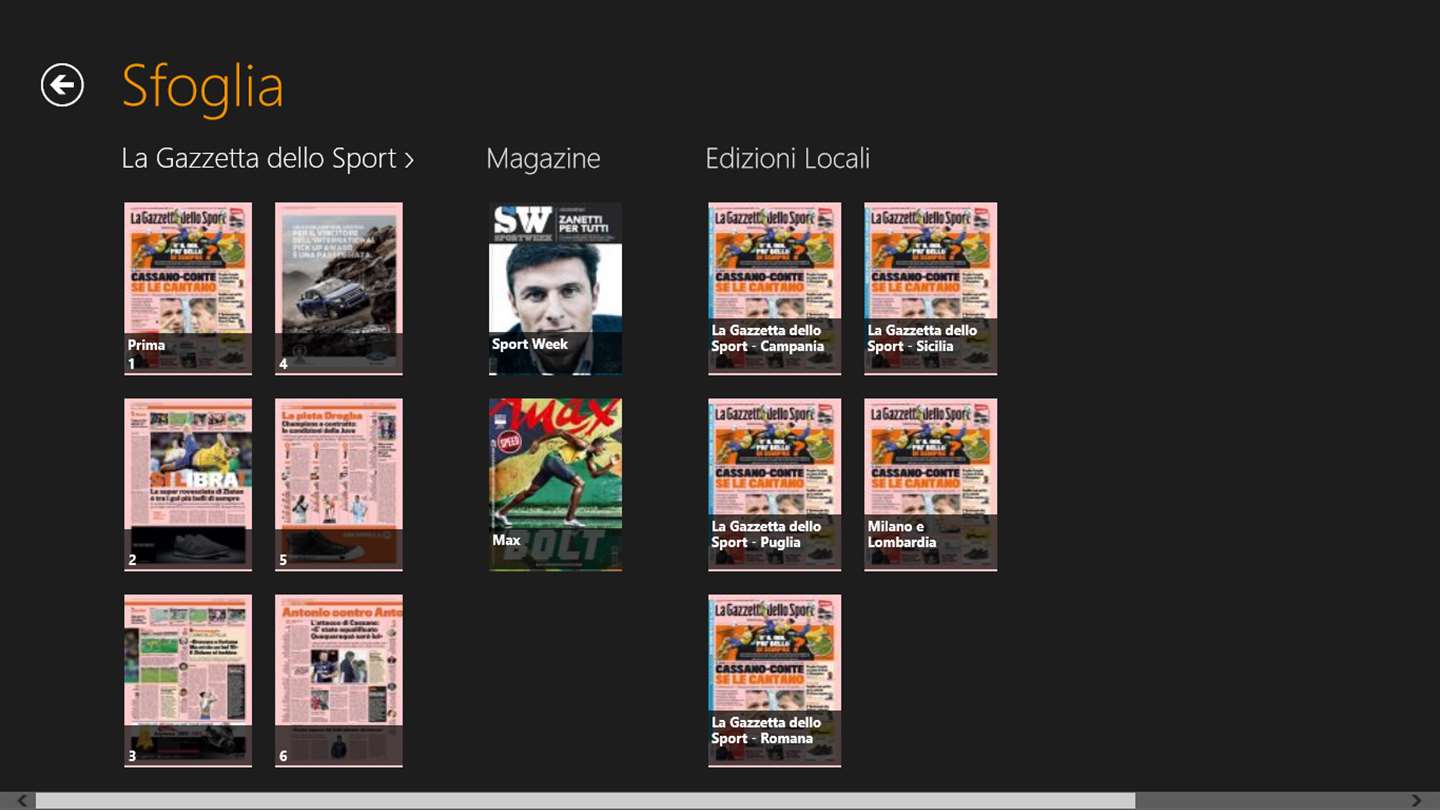Go back with the circular arrow button
Viewport: 1440px width, 810px height.
[x=62, y=85]
